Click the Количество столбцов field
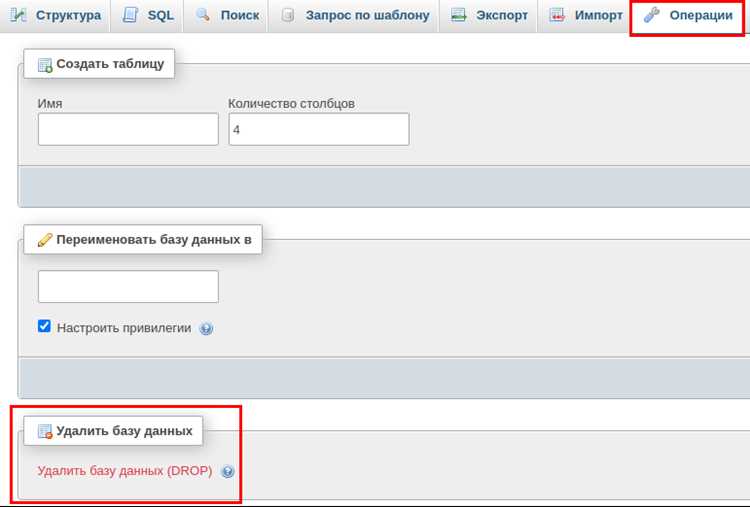750x507 pixels. [319, 129]
